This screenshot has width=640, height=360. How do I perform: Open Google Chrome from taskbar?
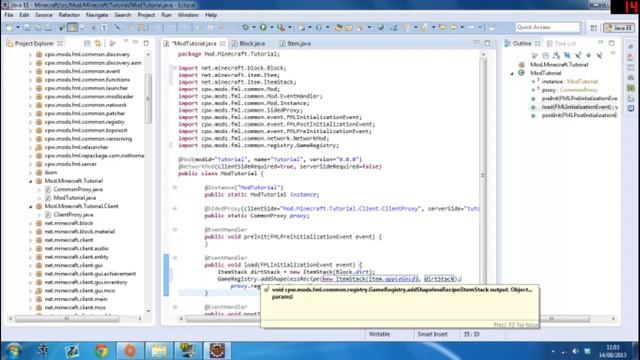point(101,351)
